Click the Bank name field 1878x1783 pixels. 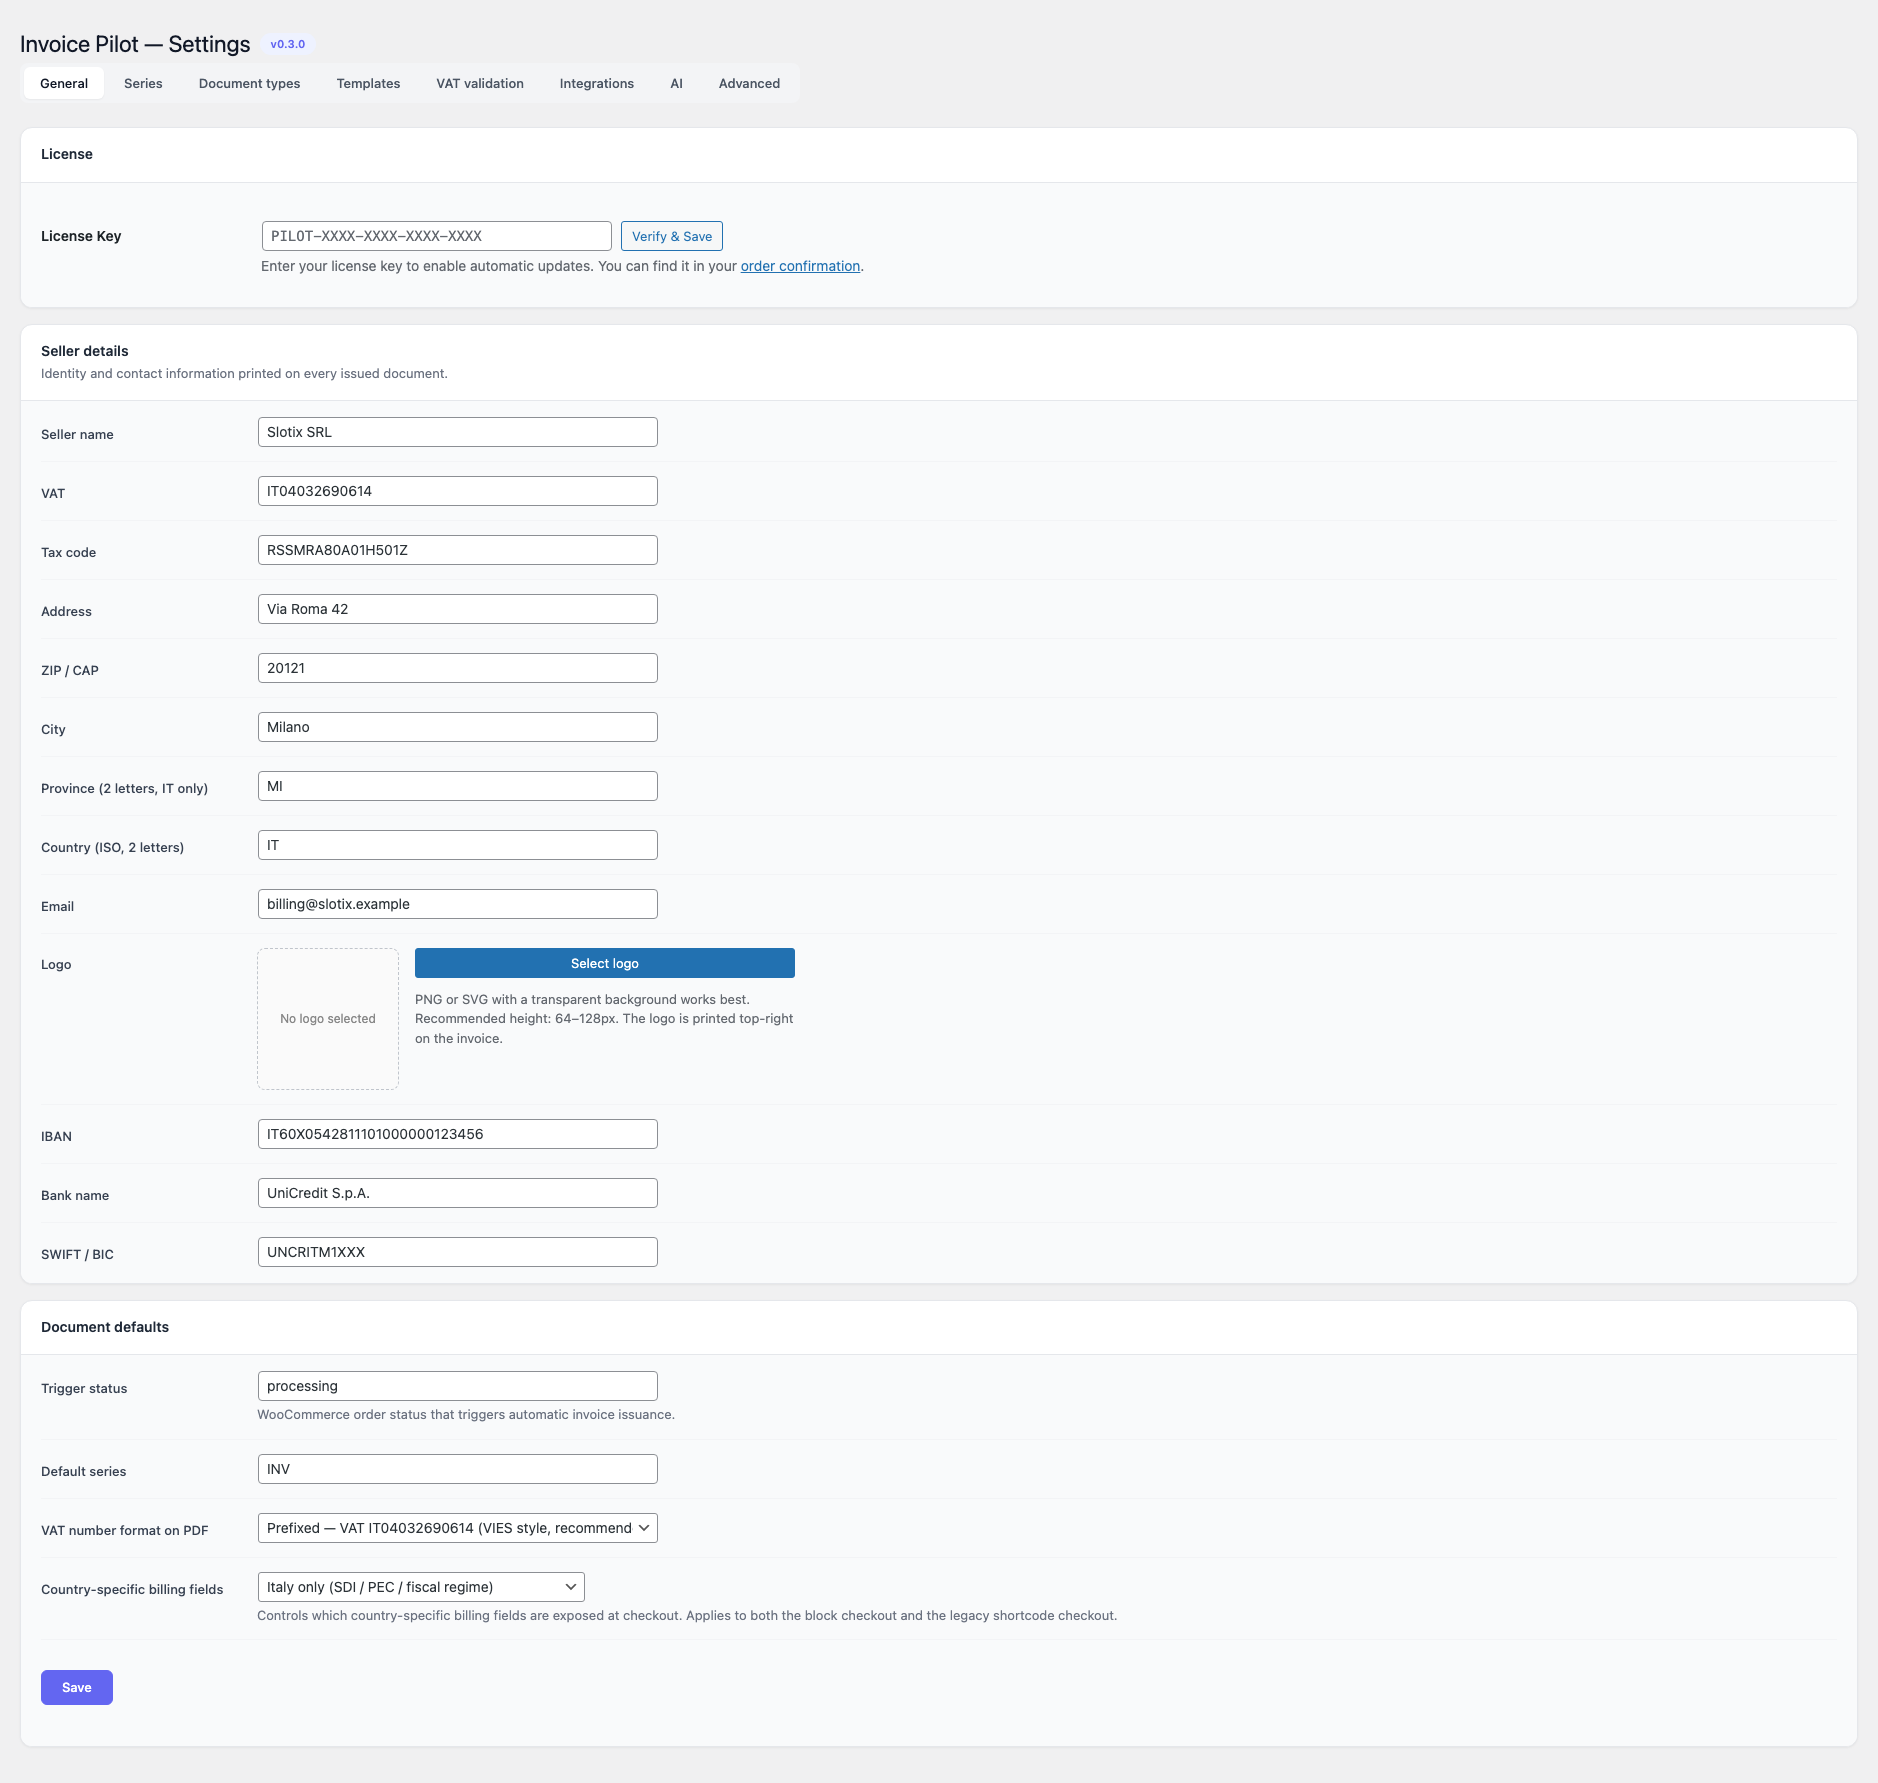point(458,1193)
